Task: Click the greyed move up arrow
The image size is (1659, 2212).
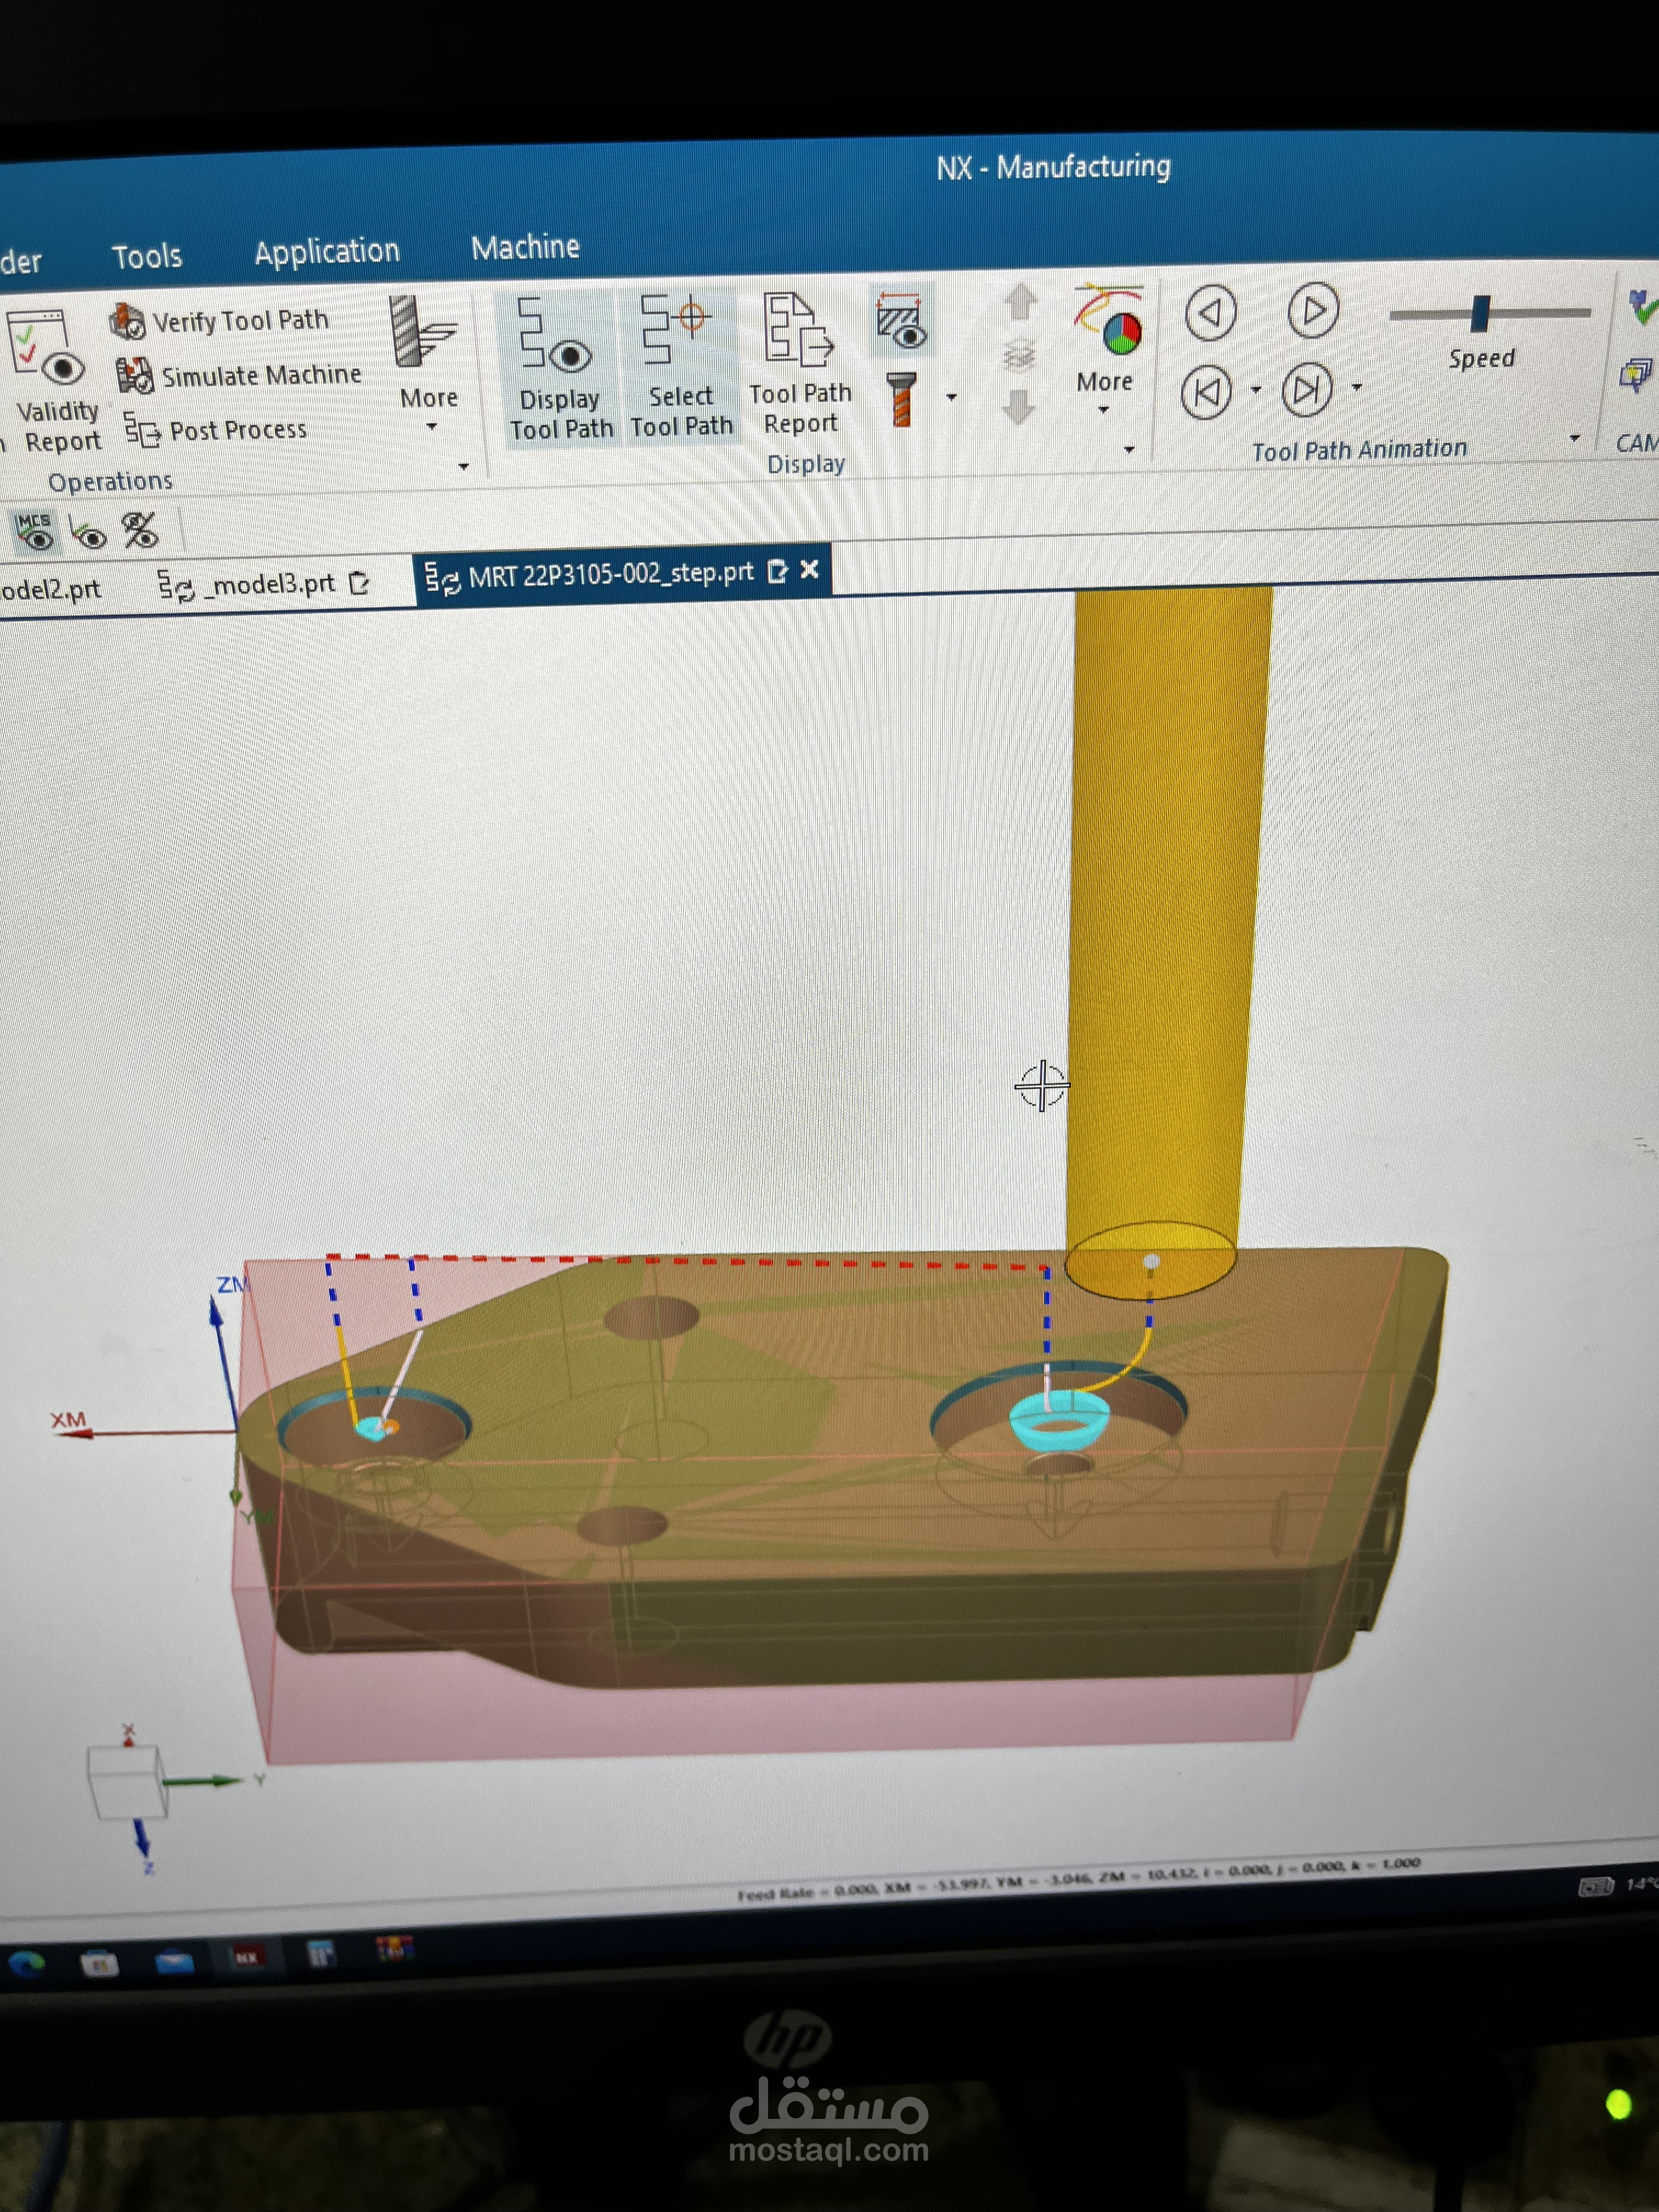Action: pyautogui.click(x=1020, y=302)
